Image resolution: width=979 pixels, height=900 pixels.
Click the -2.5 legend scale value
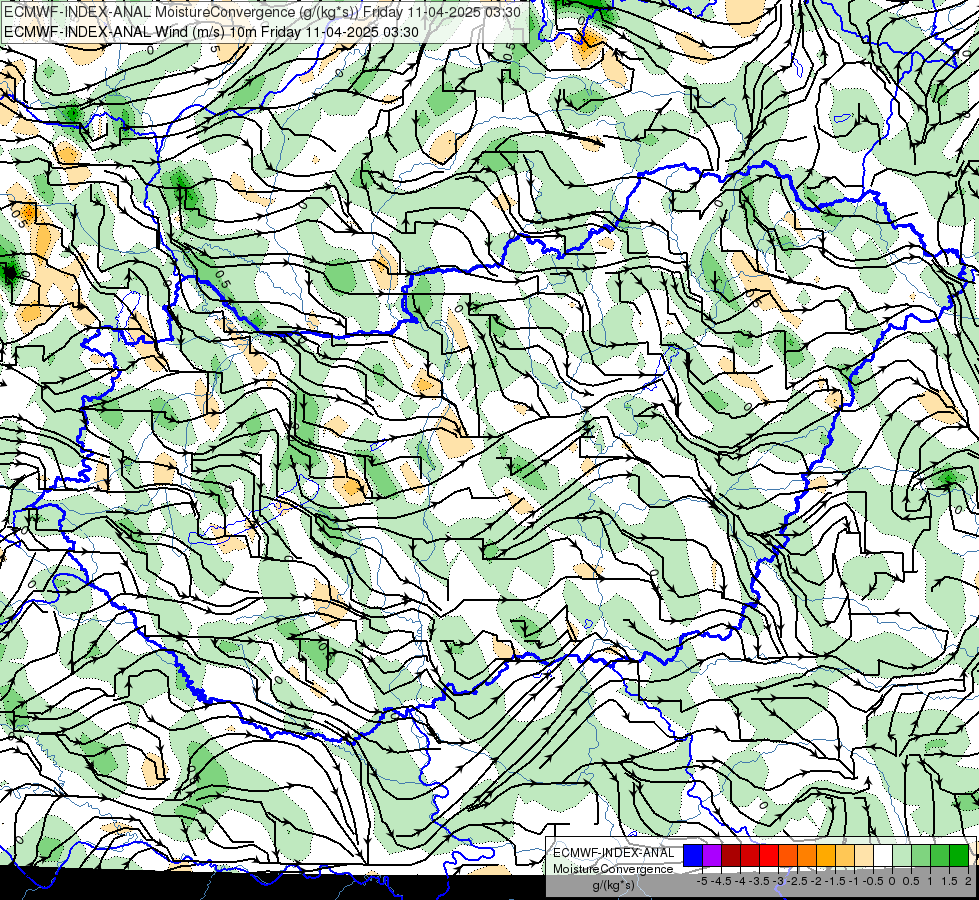pyautogui.click(x=797, y=881)
